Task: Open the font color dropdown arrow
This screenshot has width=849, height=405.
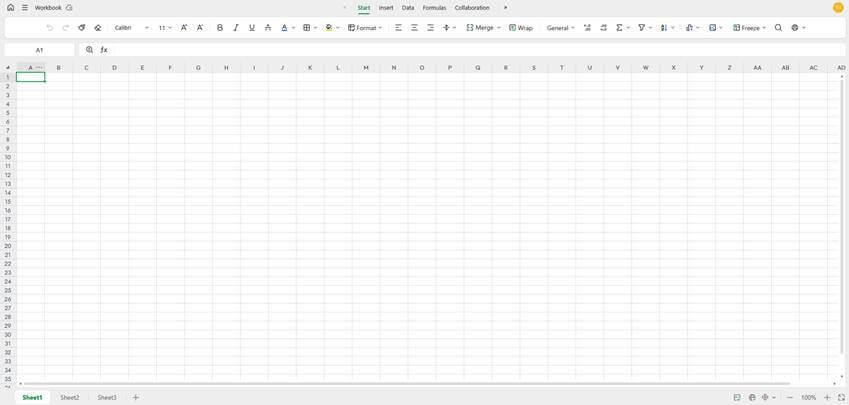Action: click(293, 28)
